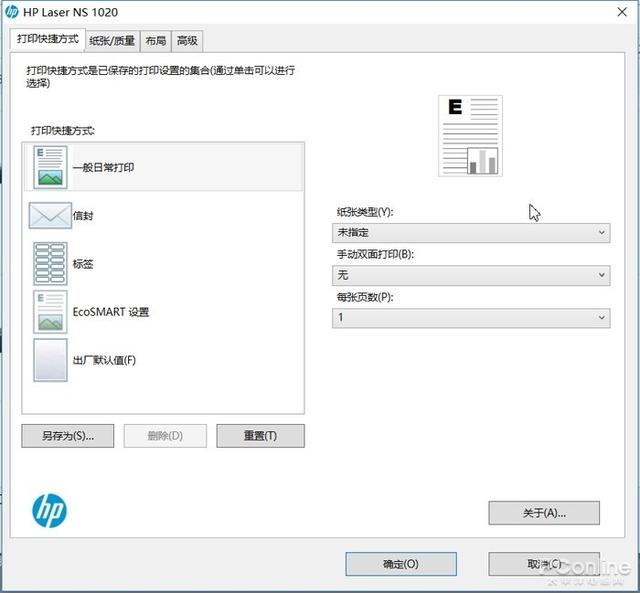The image size is (640, 593).
Task: Click the HP logo in title bar
Action: [x=12, y=12]
